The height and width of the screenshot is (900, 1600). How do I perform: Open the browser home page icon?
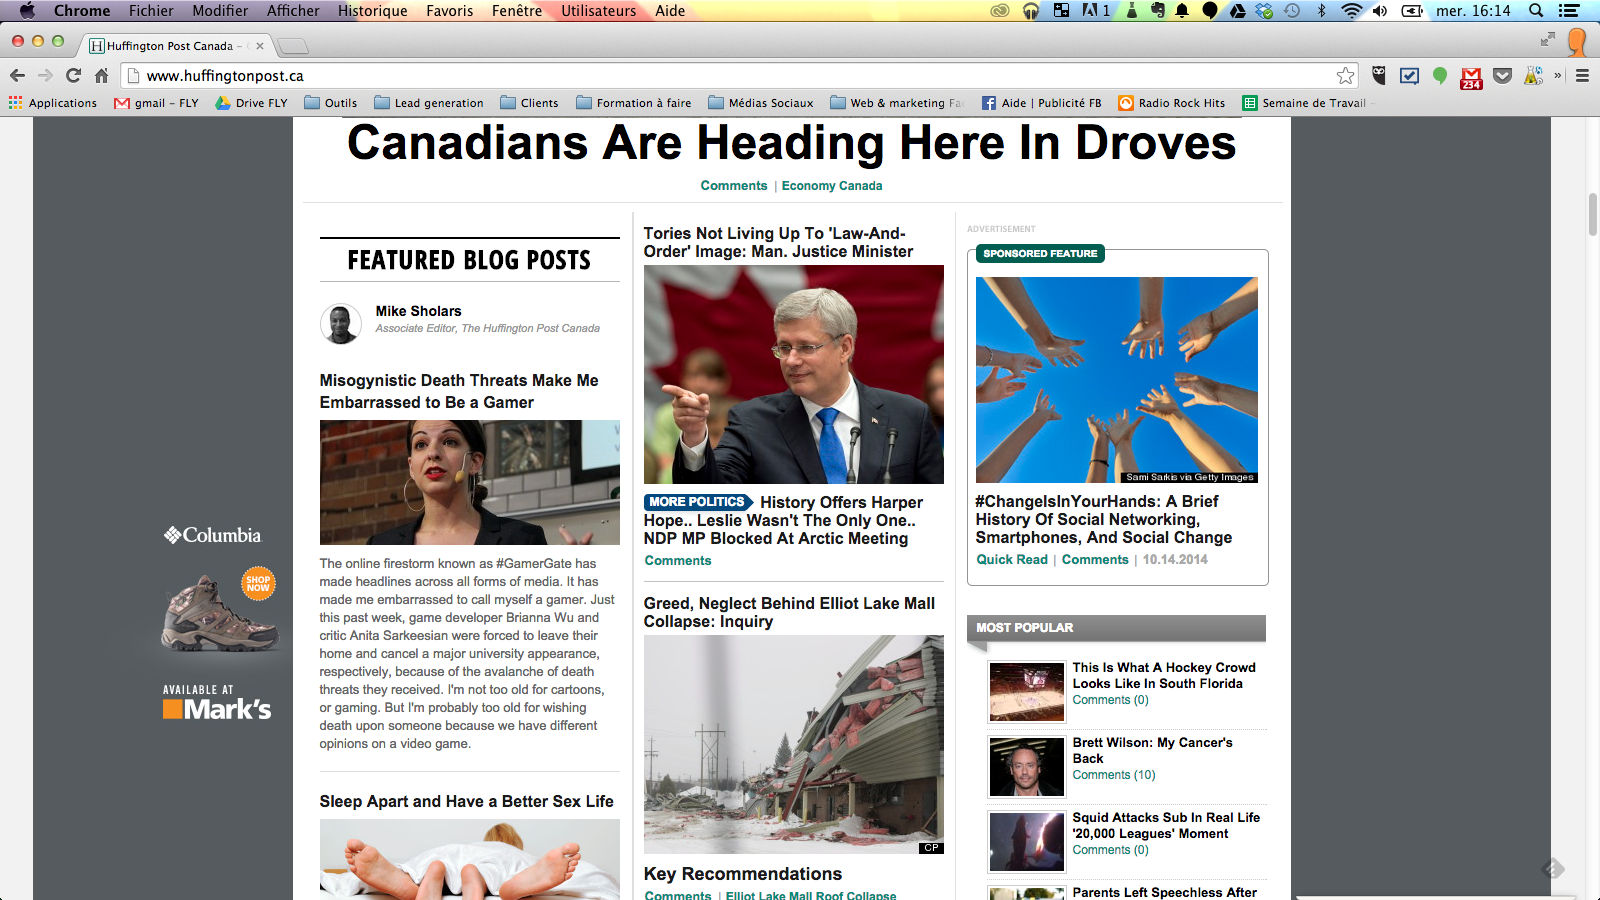(x=101, y=75)
